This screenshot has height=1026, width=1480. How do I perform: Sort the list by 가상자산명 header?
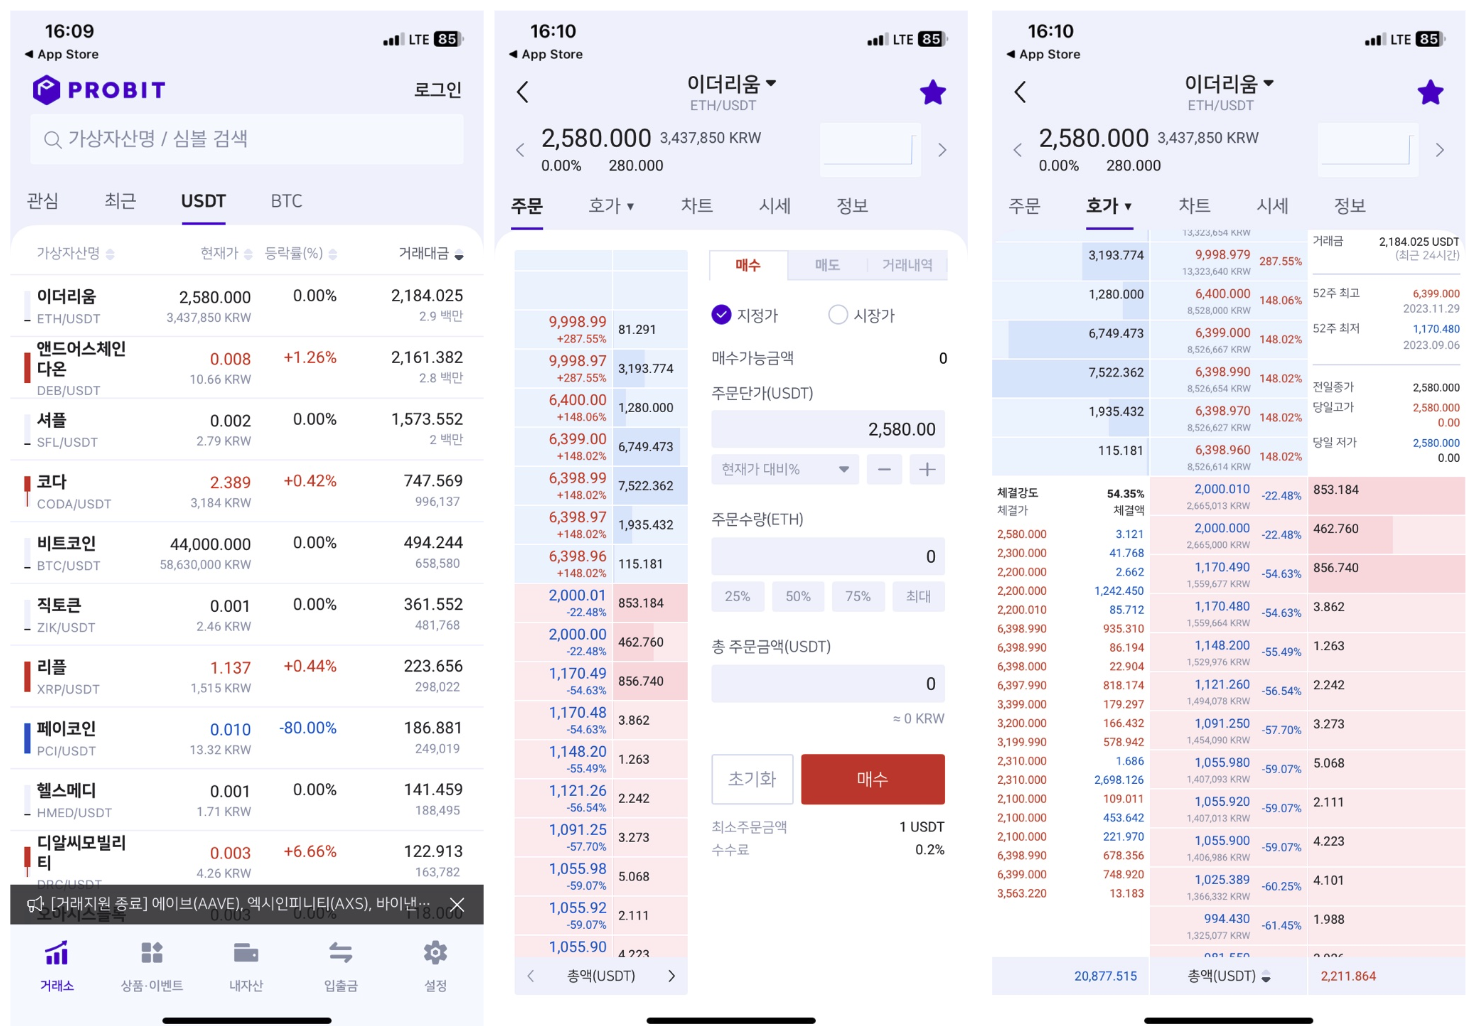pos(75,254)
